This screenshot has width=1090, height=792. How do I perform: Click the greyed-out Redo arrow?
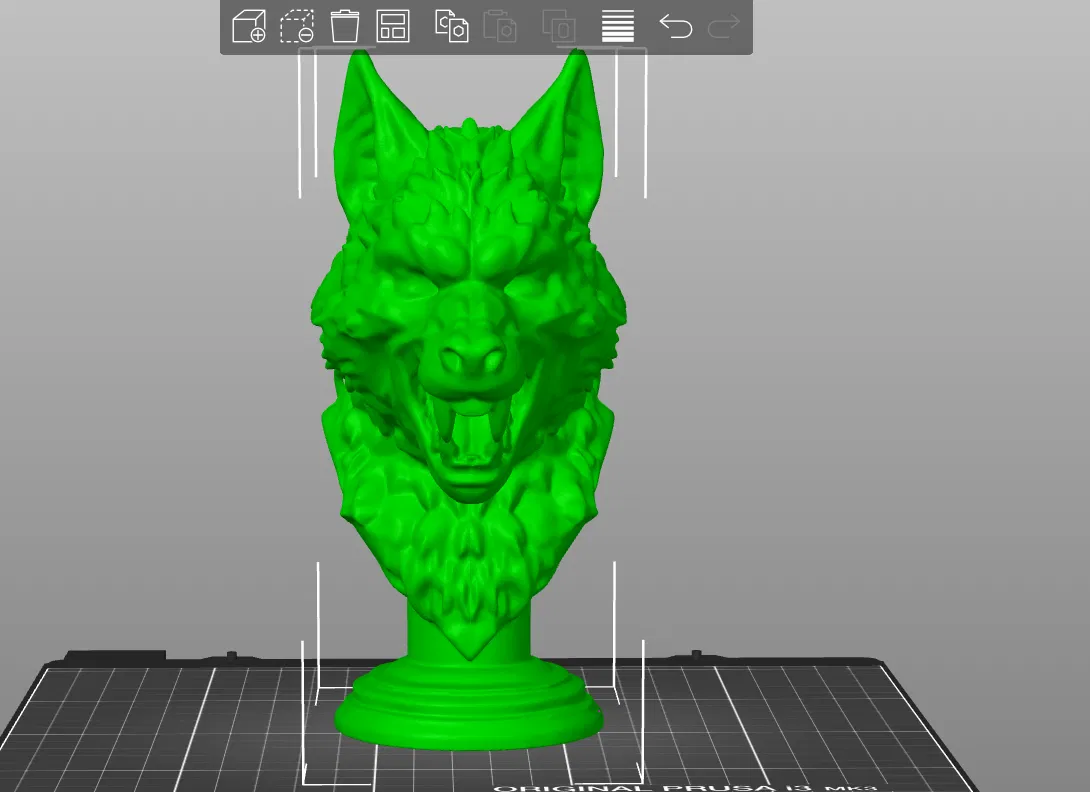coord(724,27)
